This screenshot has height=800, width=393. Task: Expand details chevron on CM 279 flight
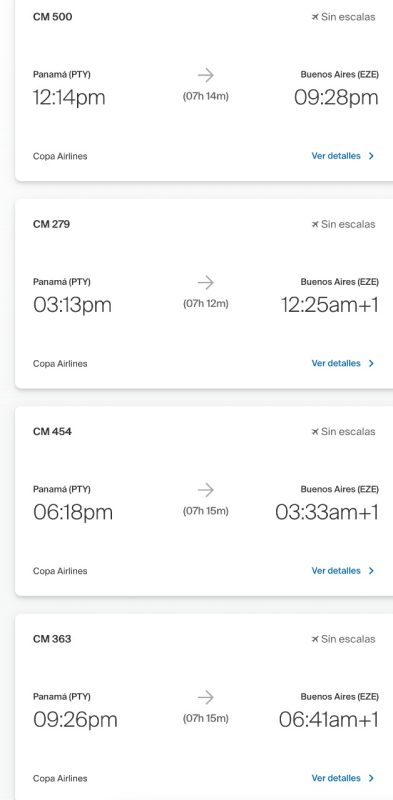coord(371,363)
